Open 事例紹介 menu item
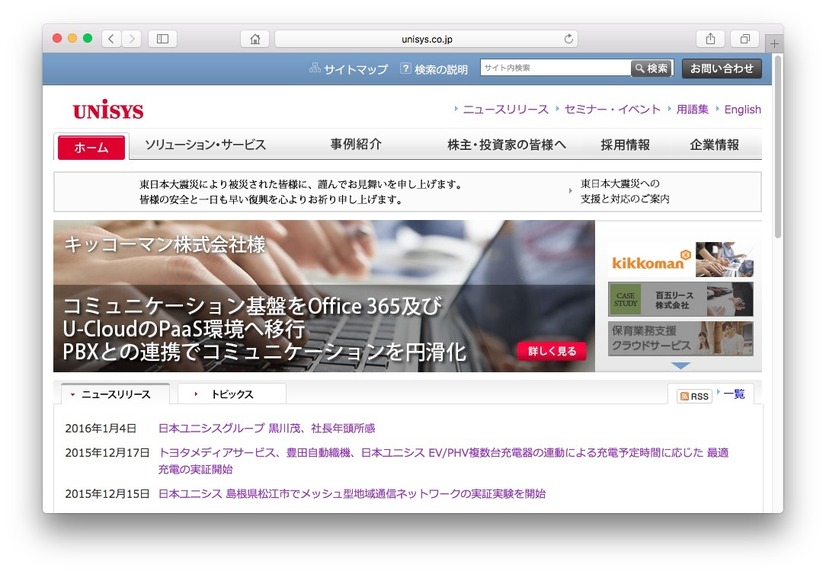 (356, 144)
